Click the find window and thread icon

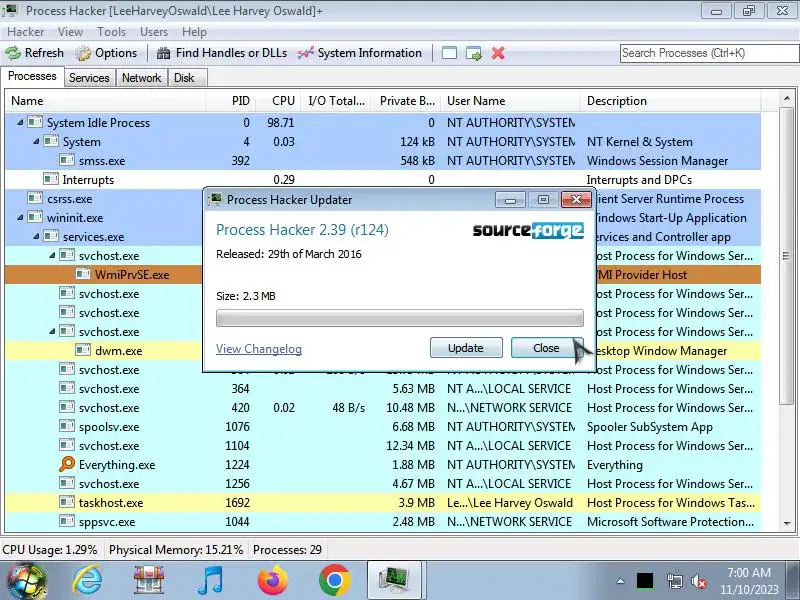click(x=473, y=53)
